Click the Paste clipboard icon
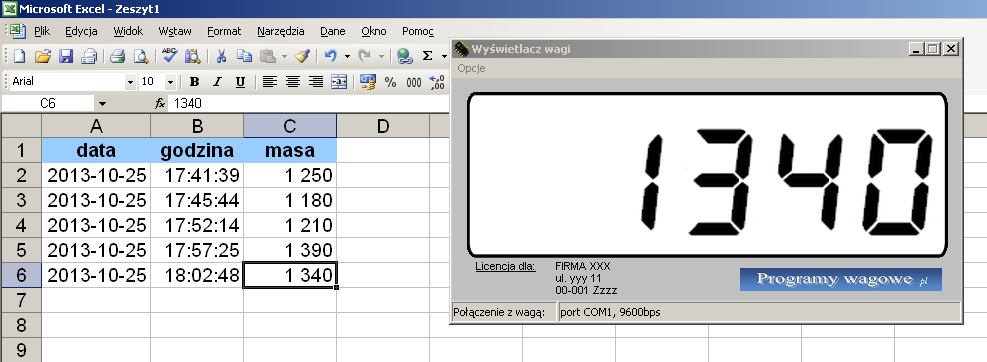This screenshot has height=362, width=987. [x=268, y=56]
